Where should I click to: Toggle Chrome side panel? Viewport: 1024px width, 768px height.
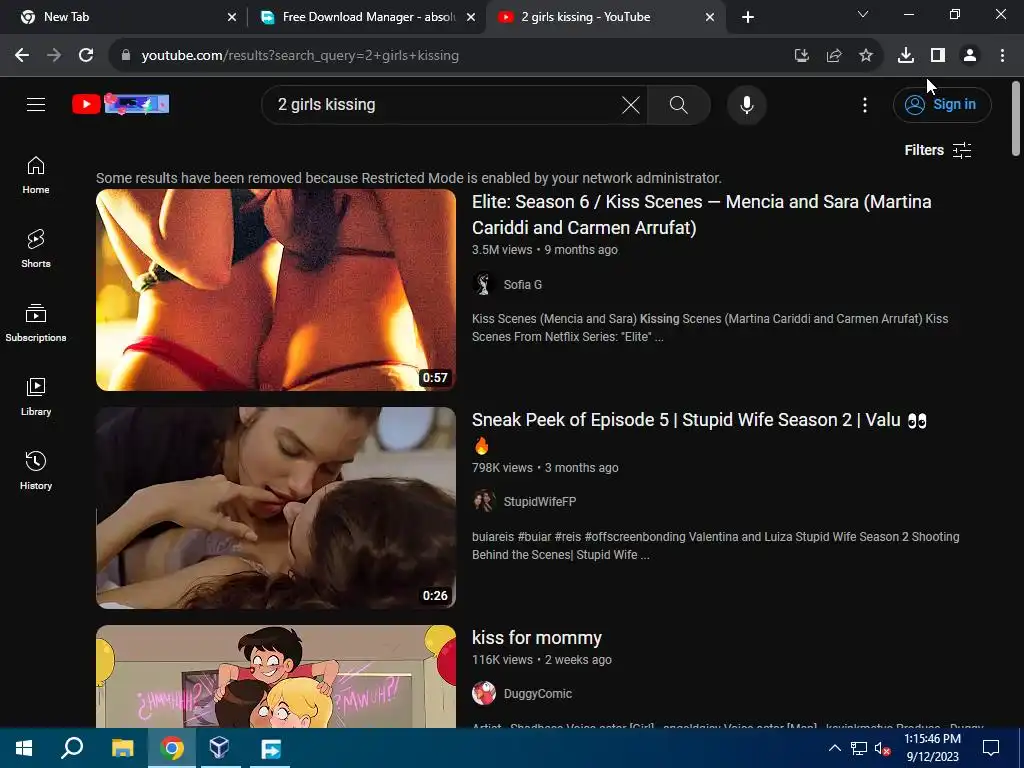(938, 56)
